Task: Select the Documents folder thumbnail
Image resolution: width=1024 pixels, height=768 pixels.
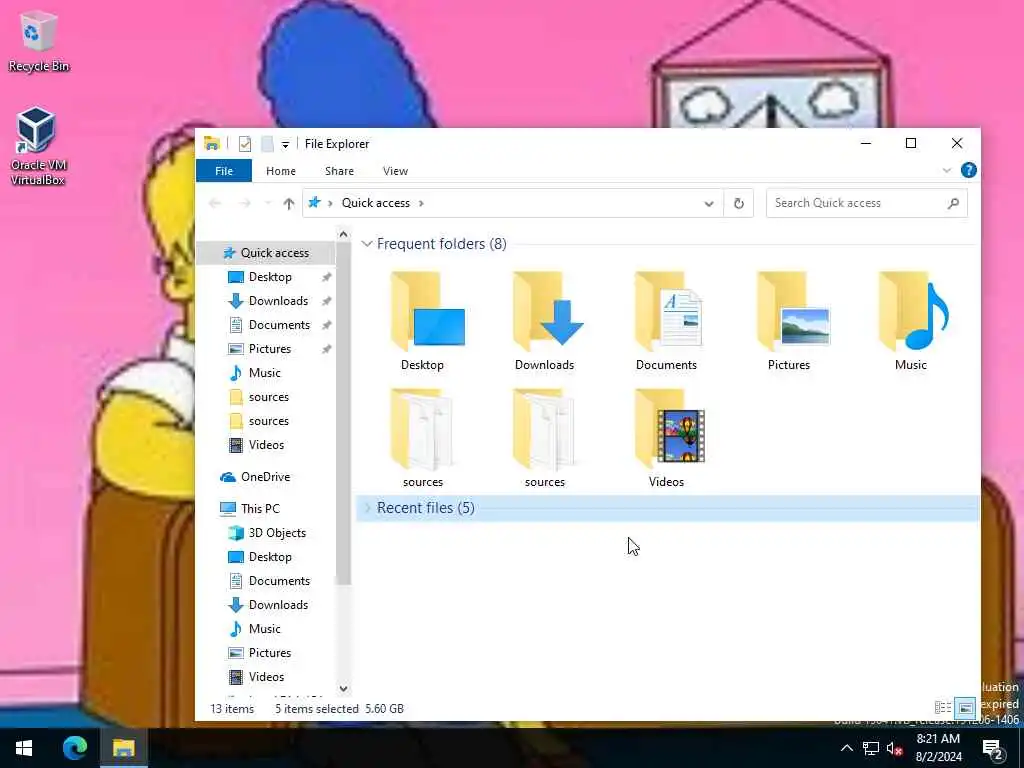Action: (x=666, y=321)
